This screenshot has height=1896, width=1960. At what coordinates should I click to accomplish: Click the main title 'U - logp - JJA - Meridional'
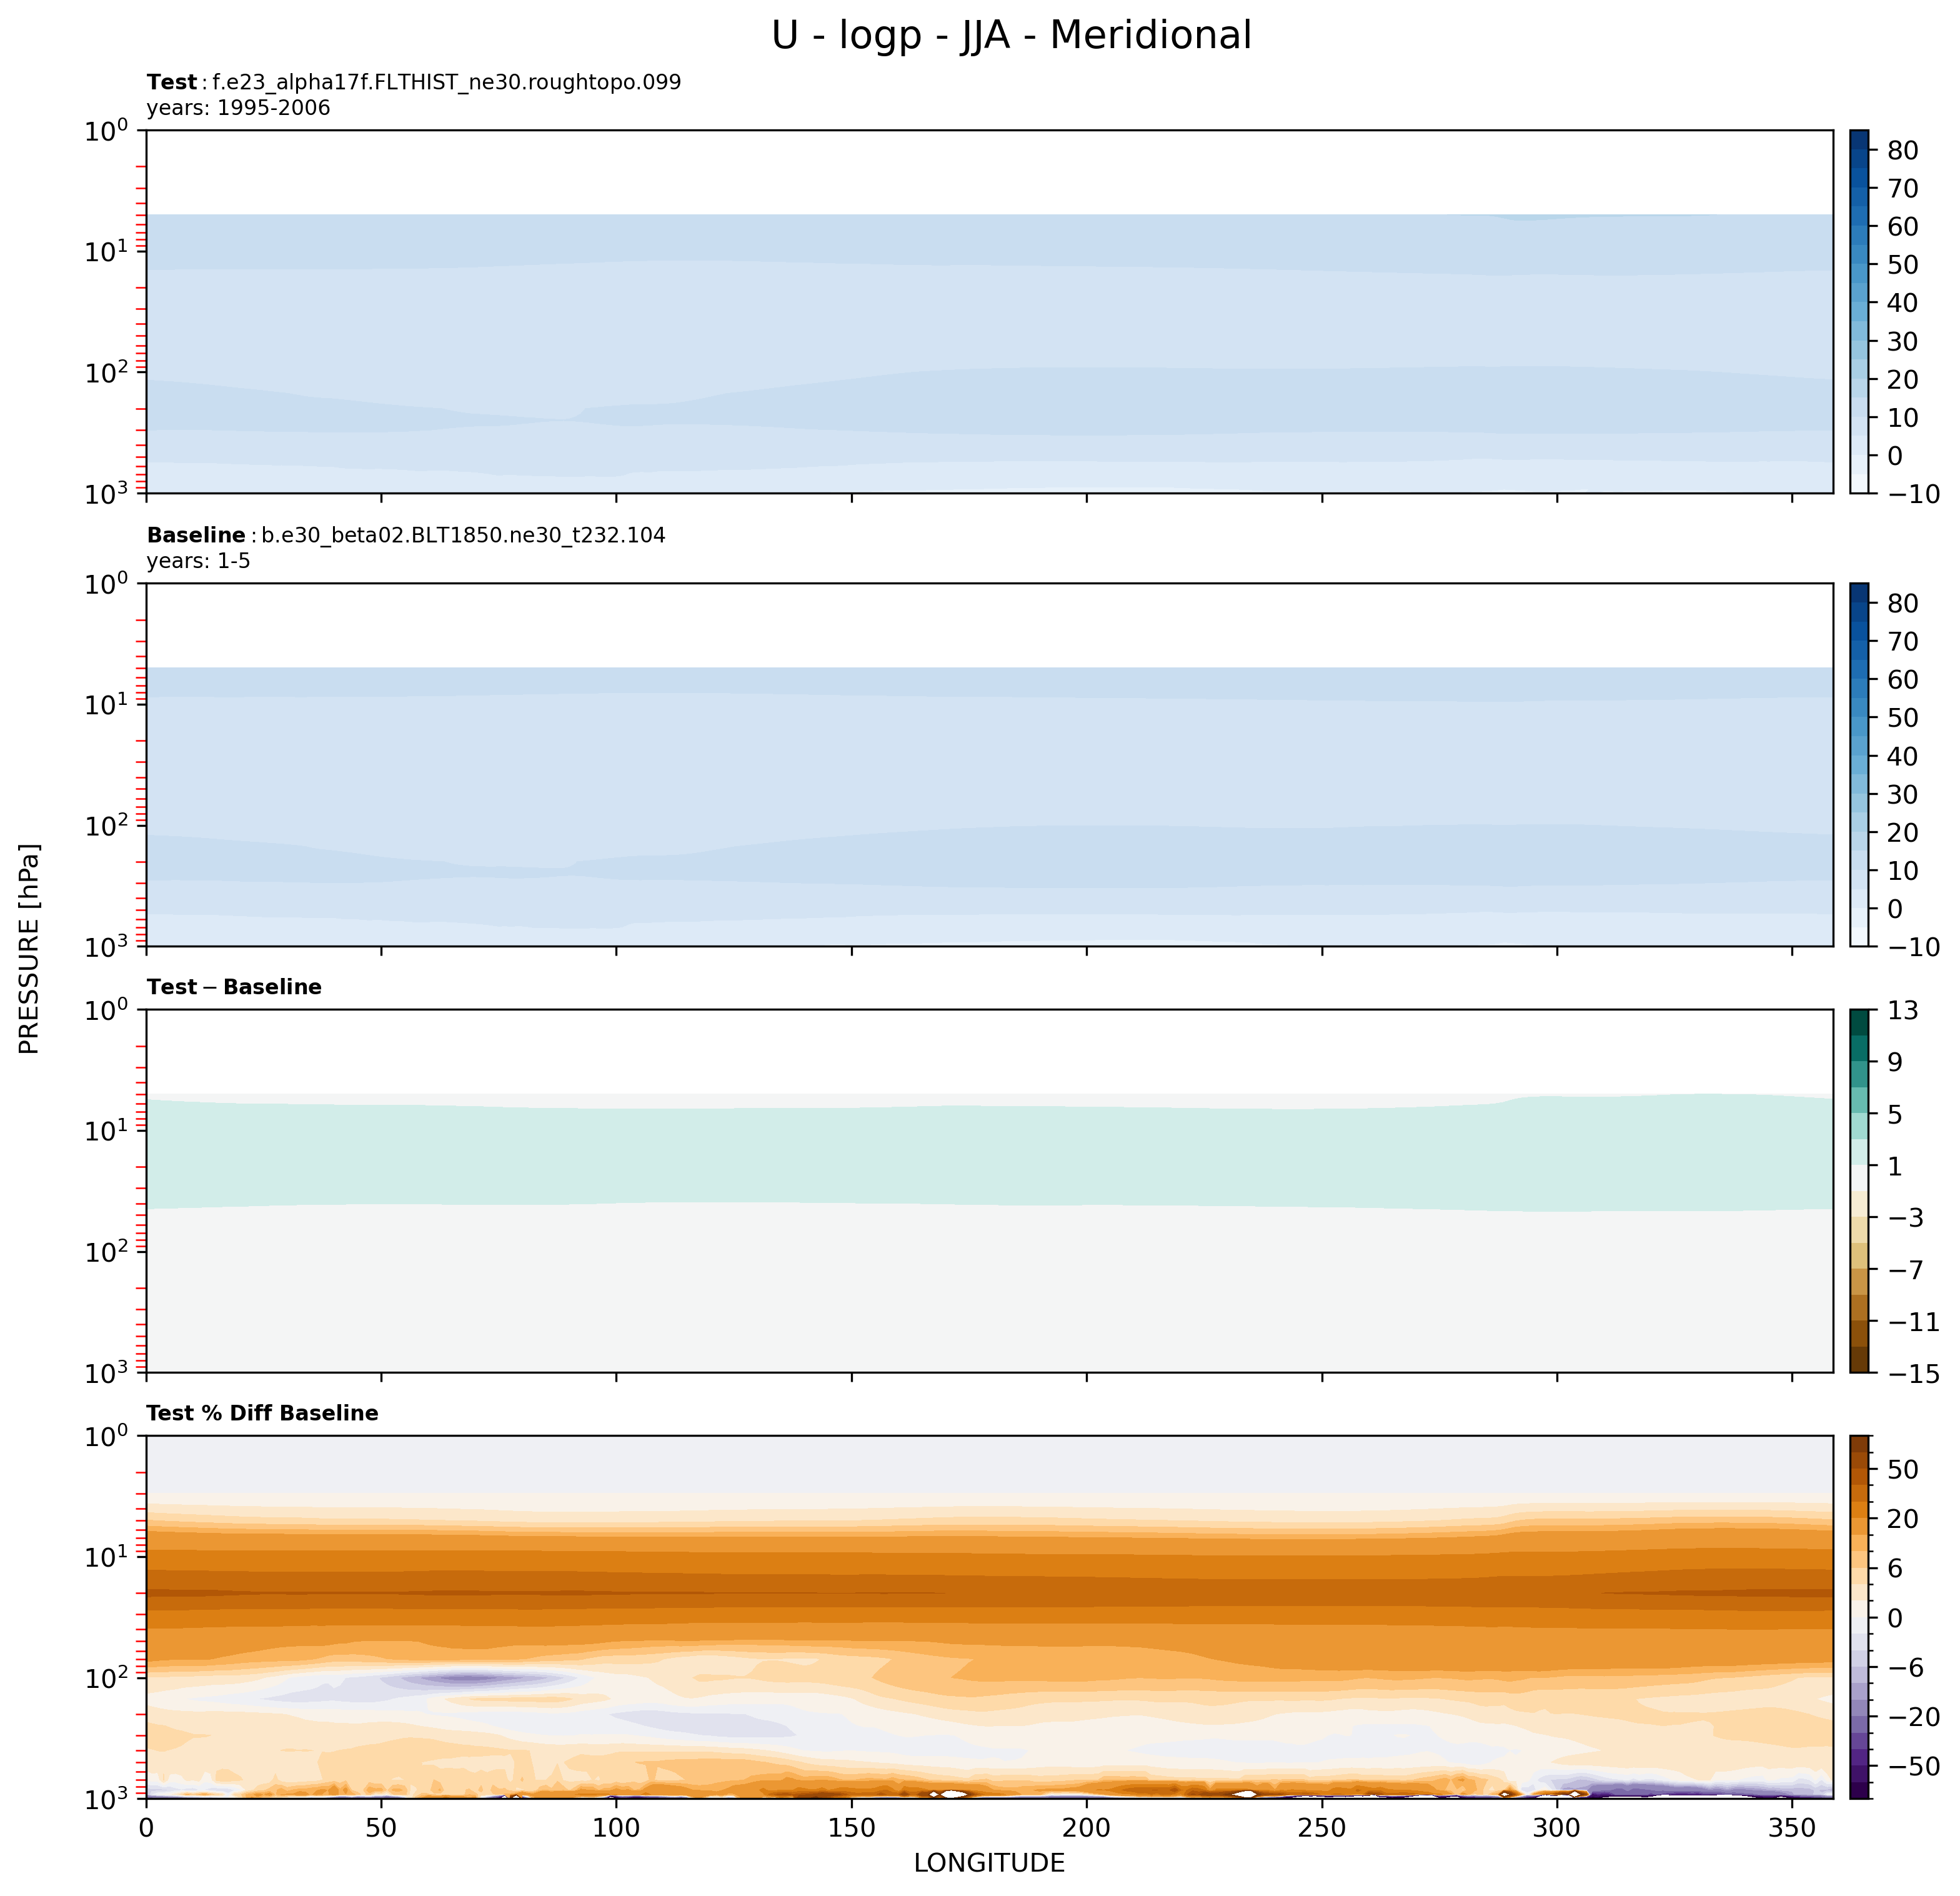pos(1011,36)
